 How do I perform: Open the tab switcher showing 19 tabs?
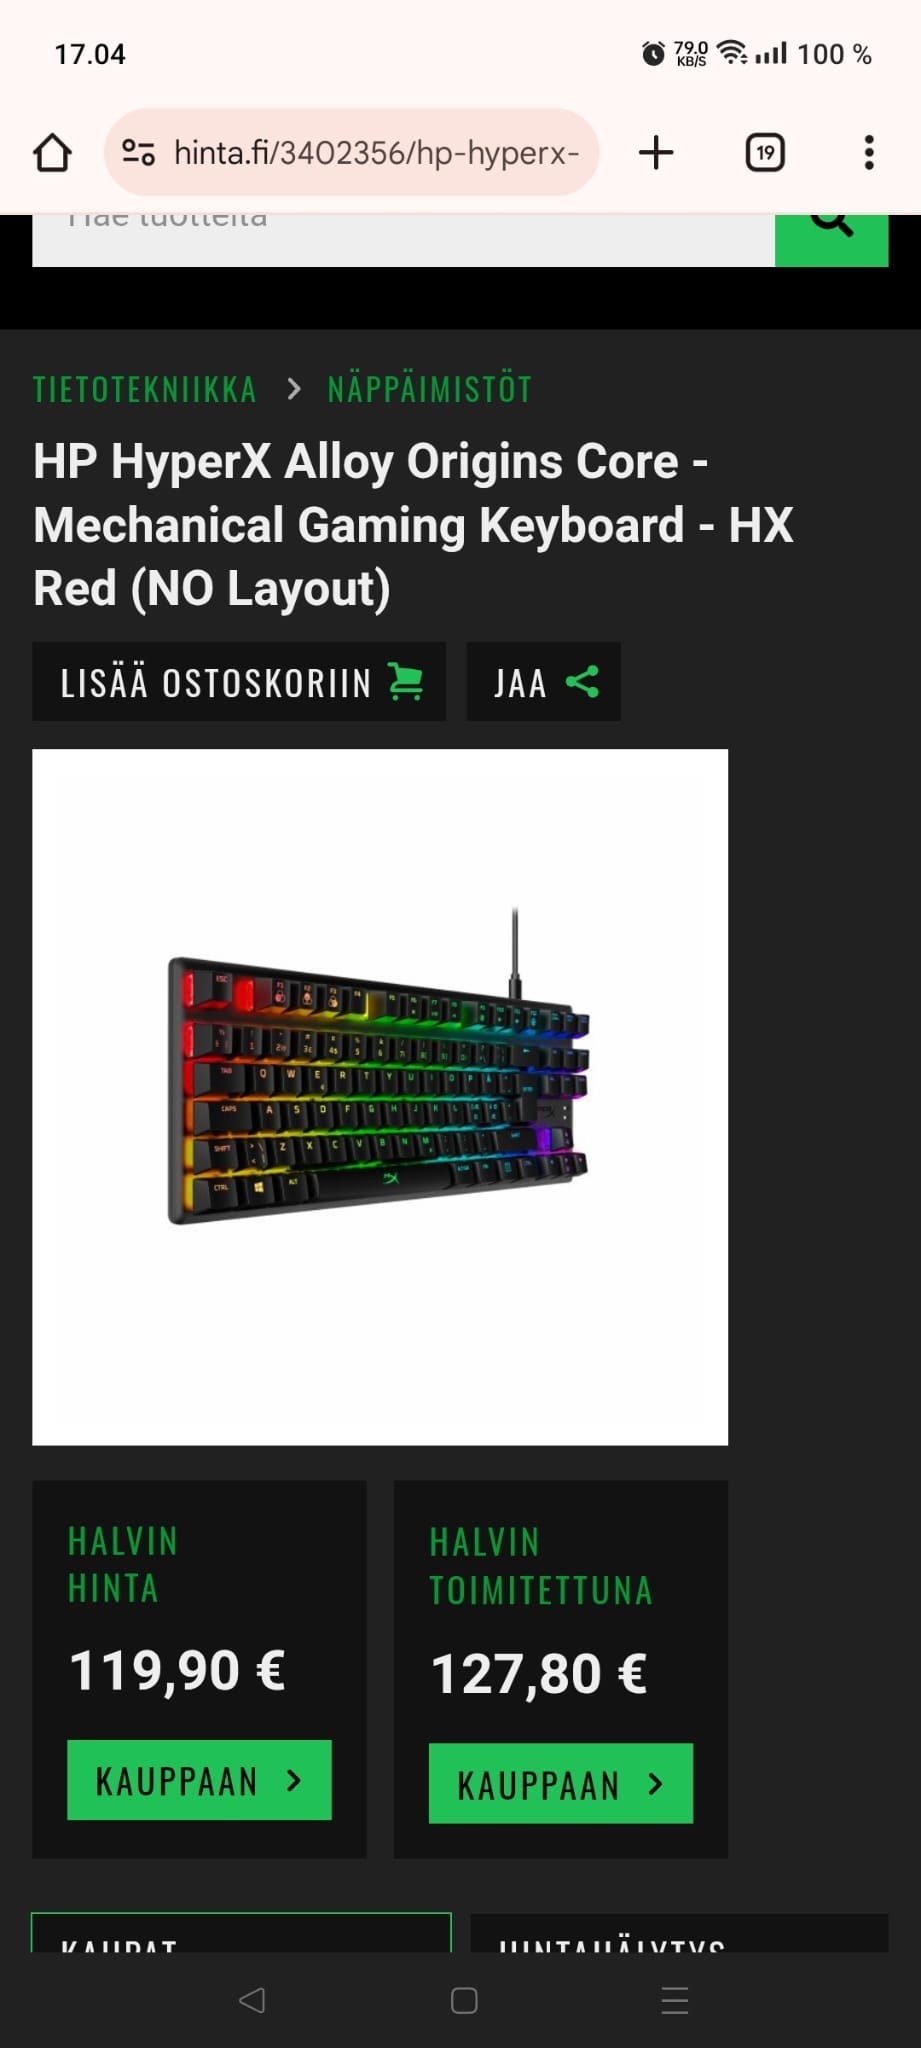click(x=765, y=153)
